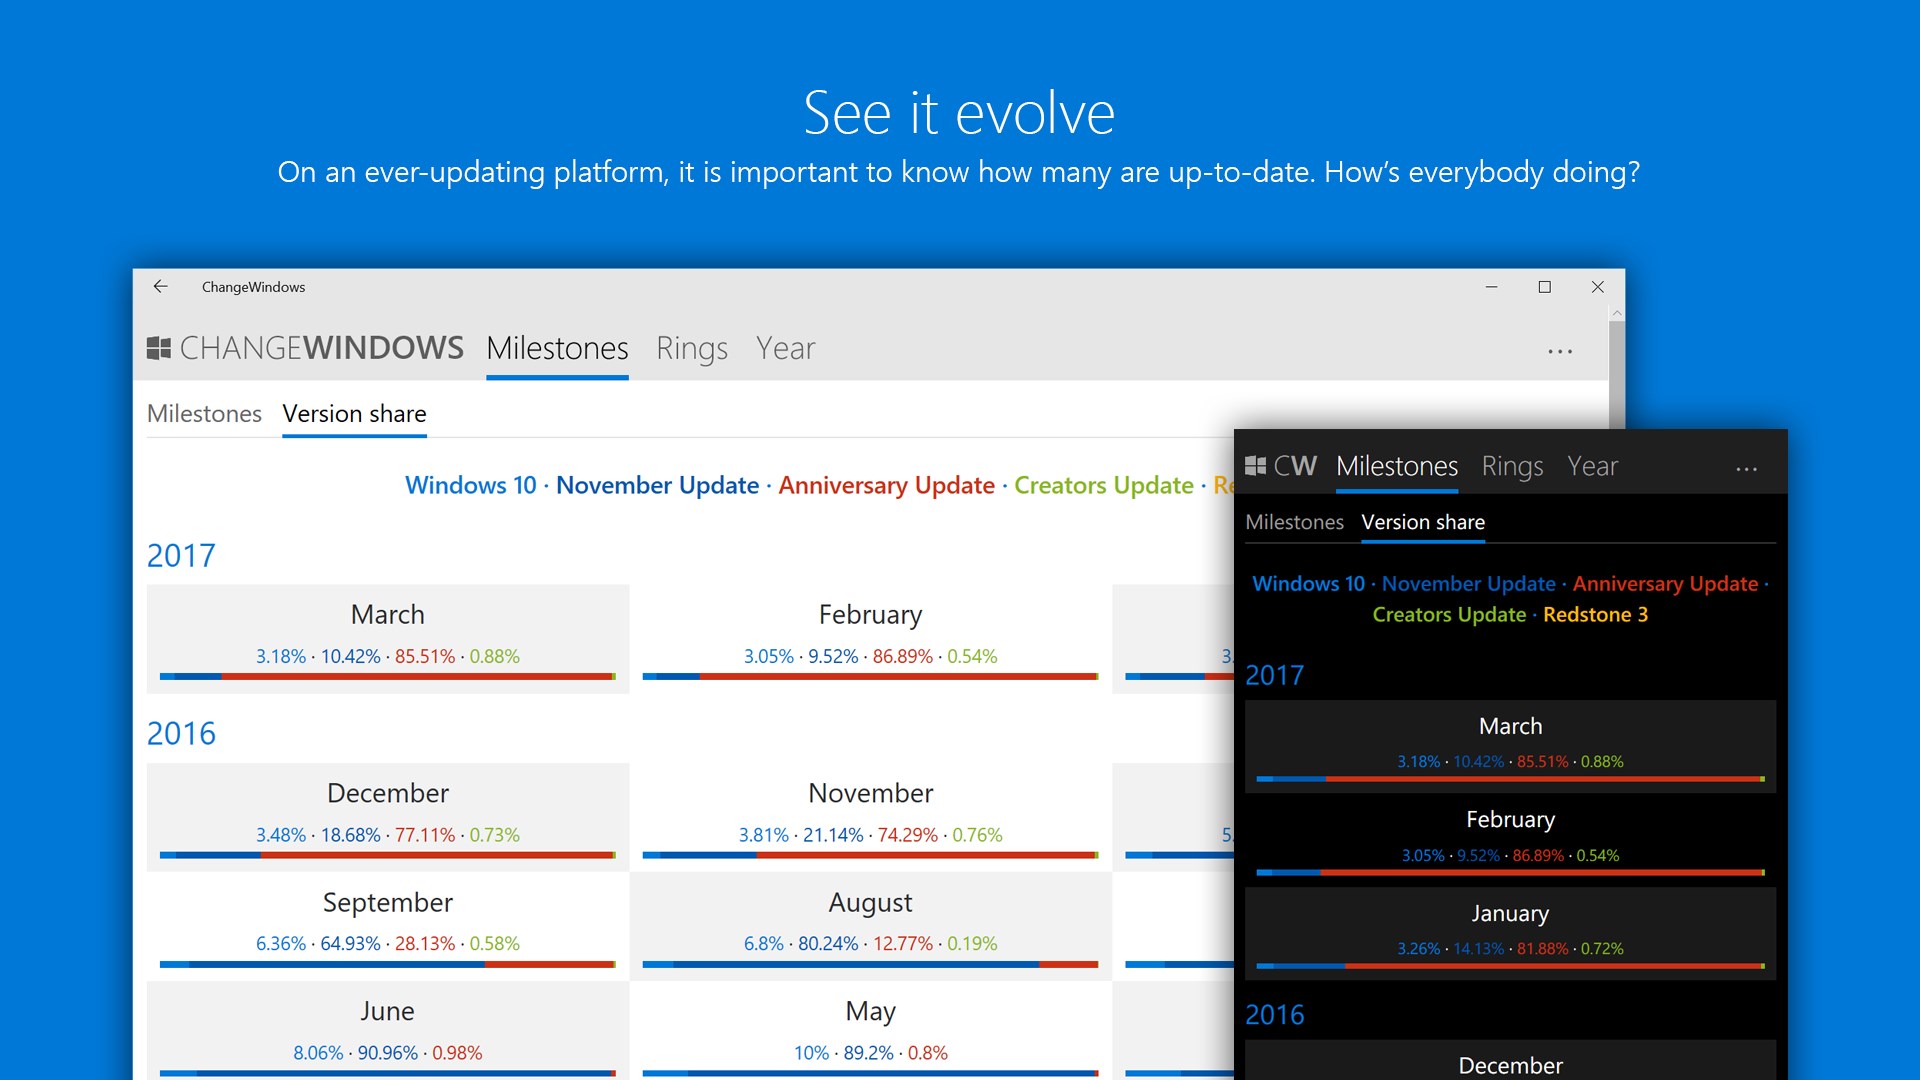Click the March version share progress bar
1920x1080 pixels.
point(388,676)
